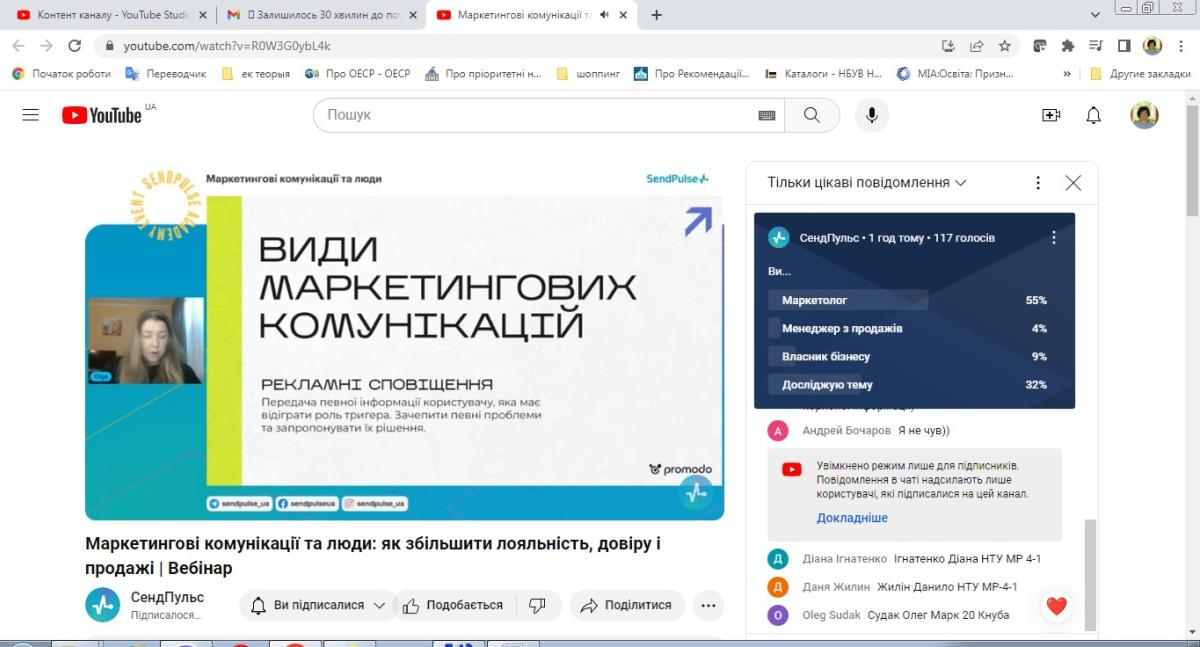Dislike the video with thumbs down

point(537,605)
